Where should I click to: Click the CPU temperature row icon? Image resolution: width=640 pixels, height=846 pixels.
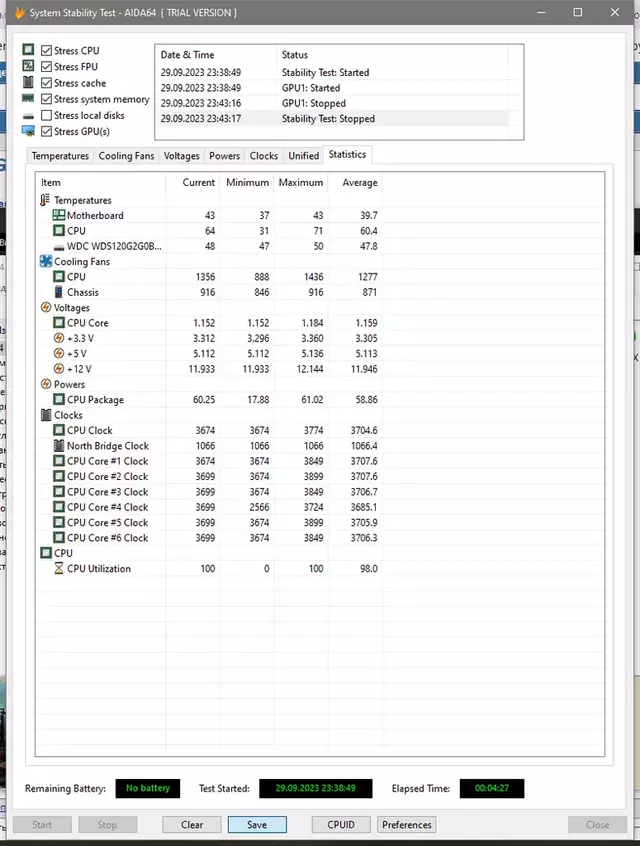pos(58,230)
